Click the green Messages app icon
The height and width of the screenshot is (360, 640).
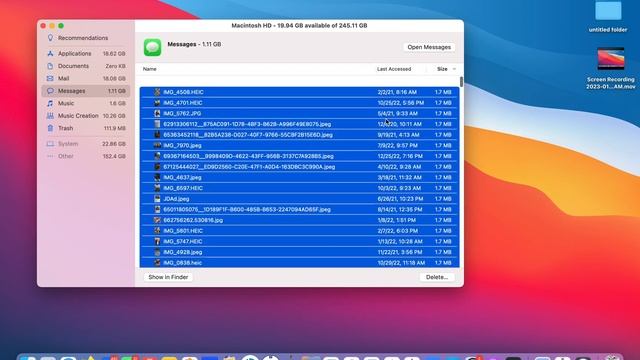point(152,47)
